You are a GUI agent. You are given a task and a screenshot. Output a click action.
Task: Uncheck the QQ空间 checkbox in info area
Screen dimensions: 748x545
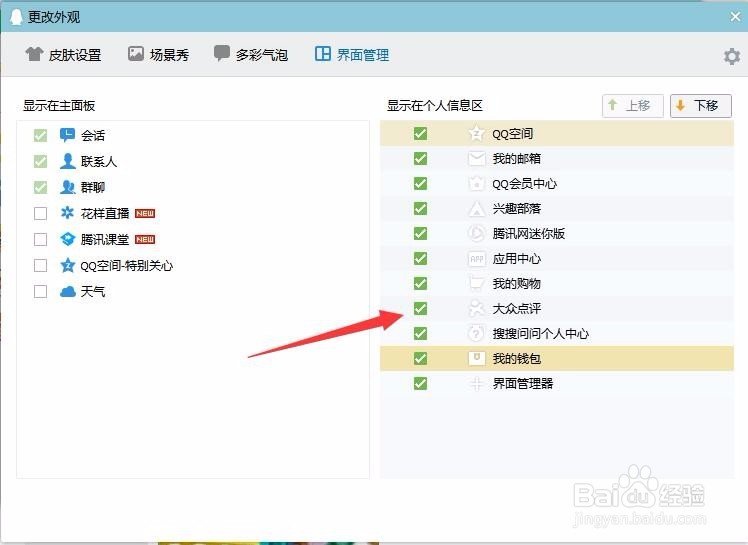[x=420, y=134]
